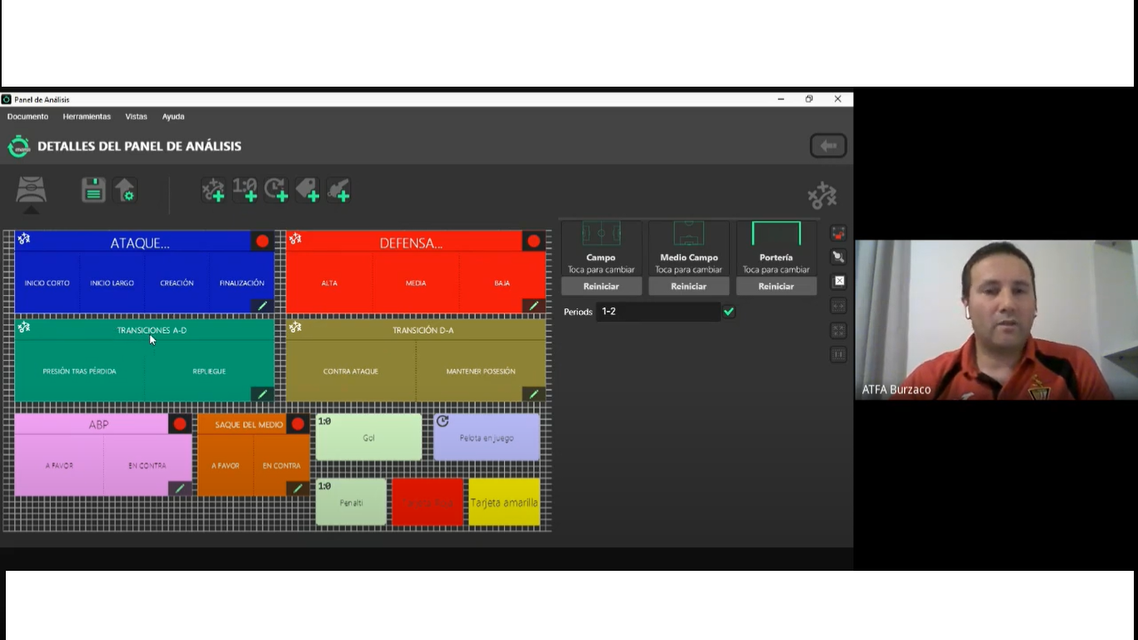Viewport: 1138px width, 640px height.
Task: Tap Campo field selector to change
Action: (x=601, y=248)
